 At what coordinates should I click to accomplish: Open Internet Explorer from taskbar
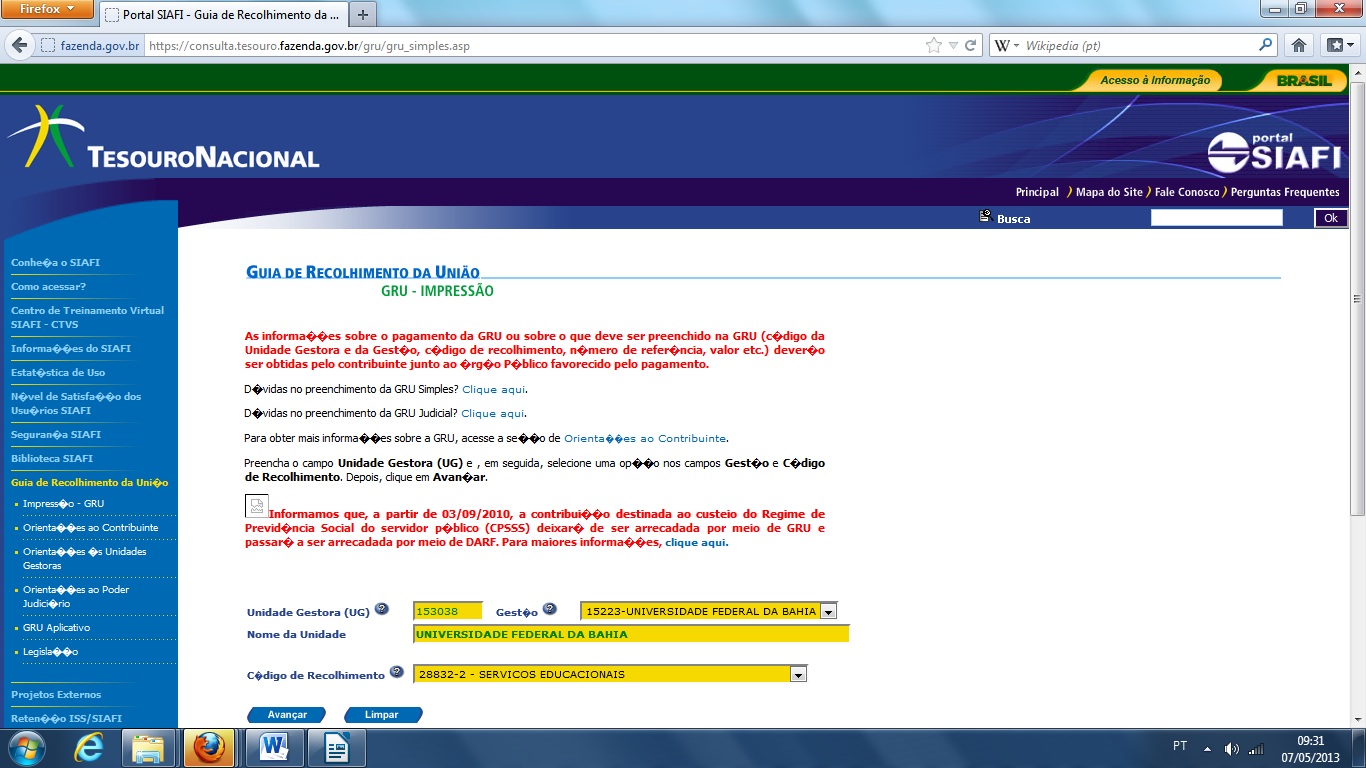coord(91,748)
